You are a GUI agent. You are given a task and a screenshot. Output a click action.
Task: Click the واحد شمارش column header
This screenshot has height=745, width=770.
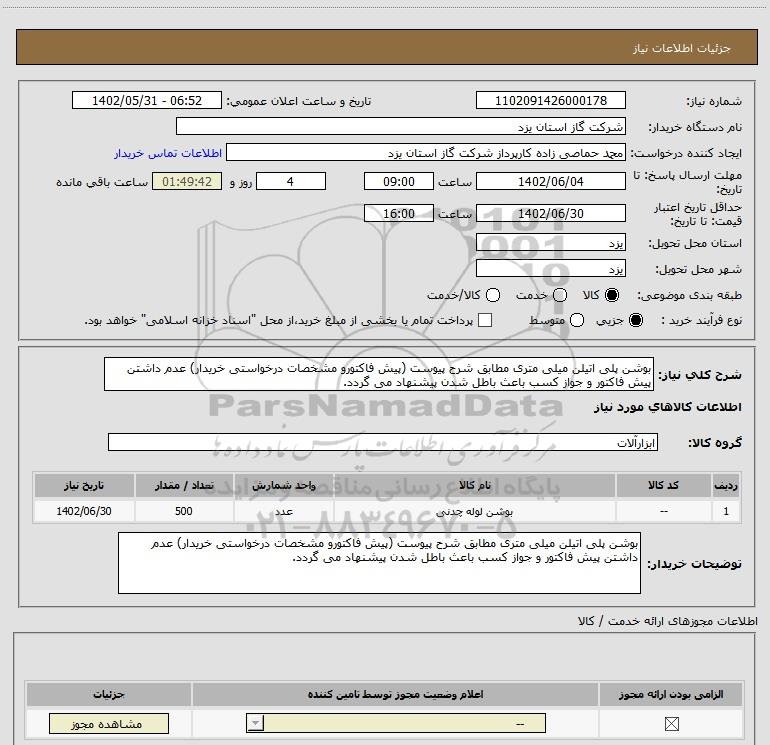(283, 485)
